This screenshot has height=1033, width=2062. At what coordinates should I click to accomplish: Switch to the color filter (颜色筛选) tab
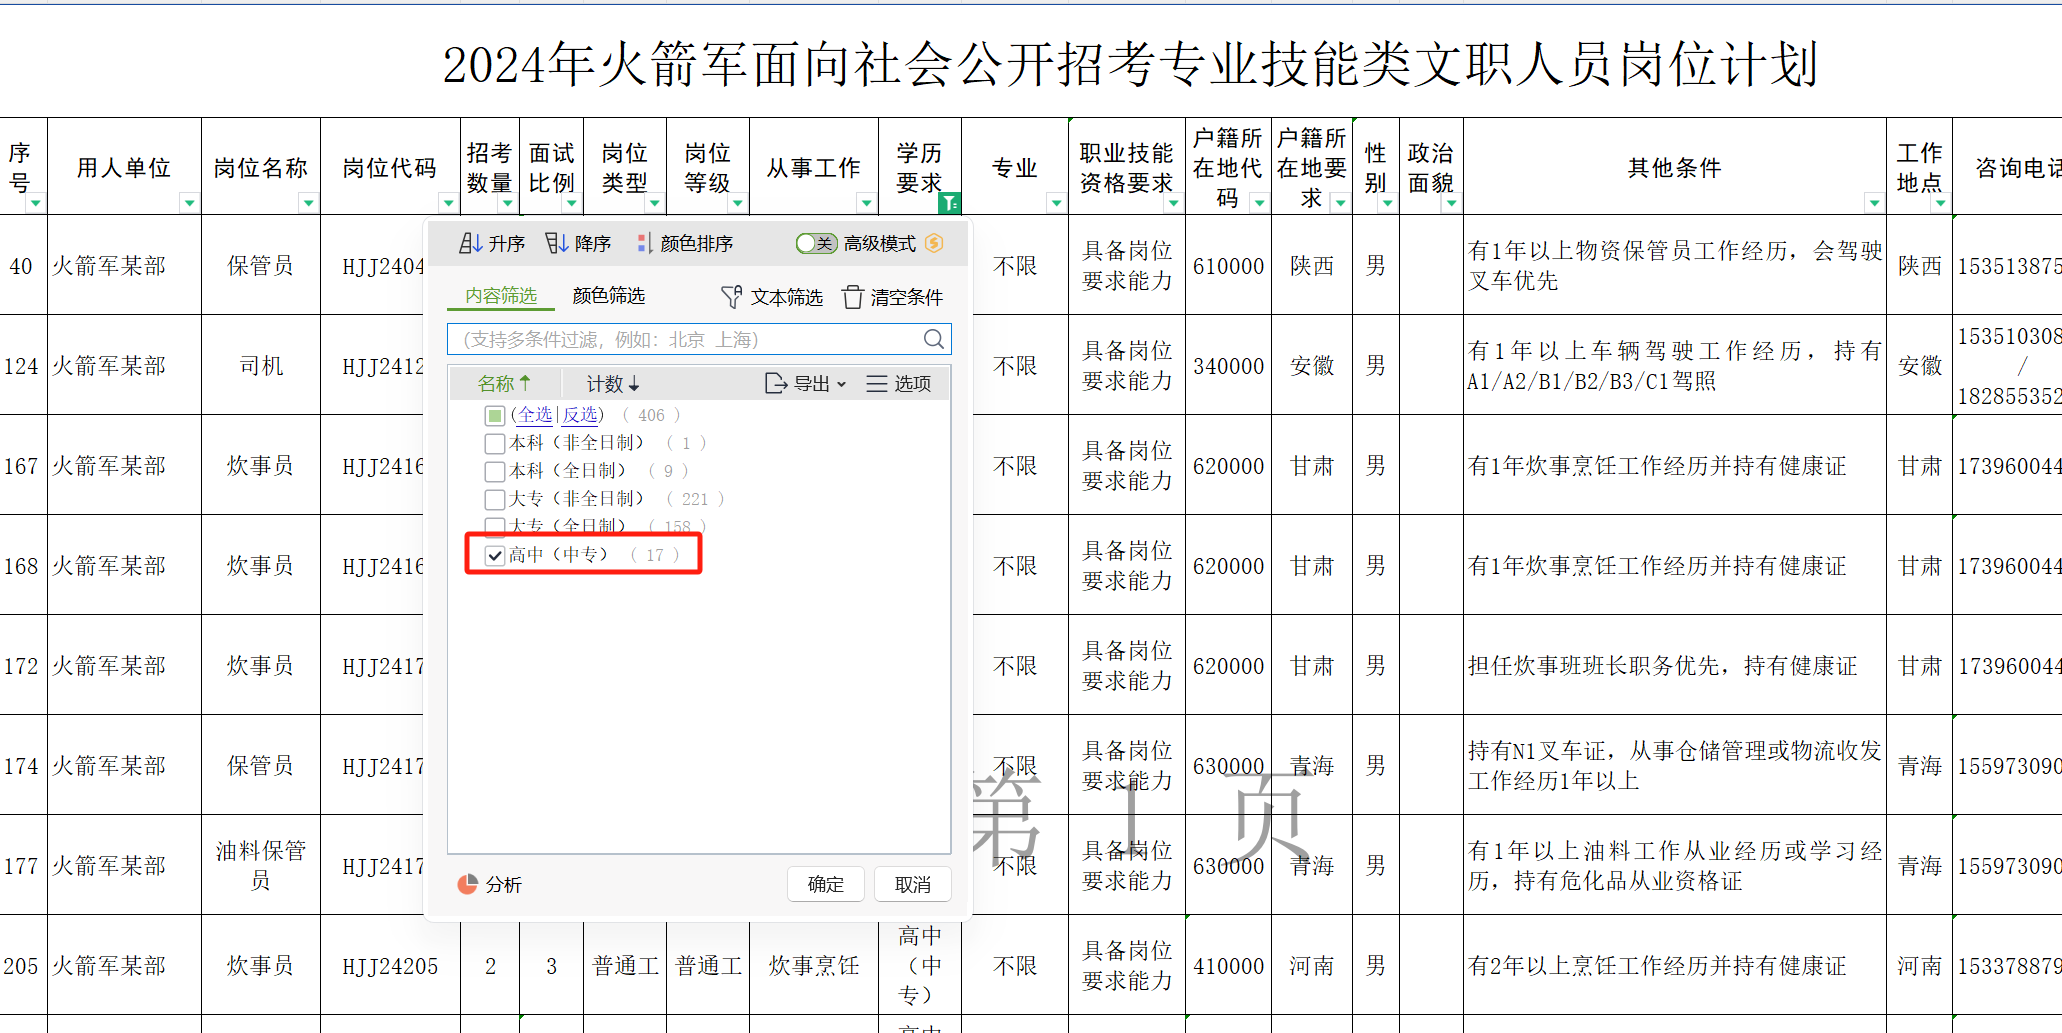[x=608, y=296]
